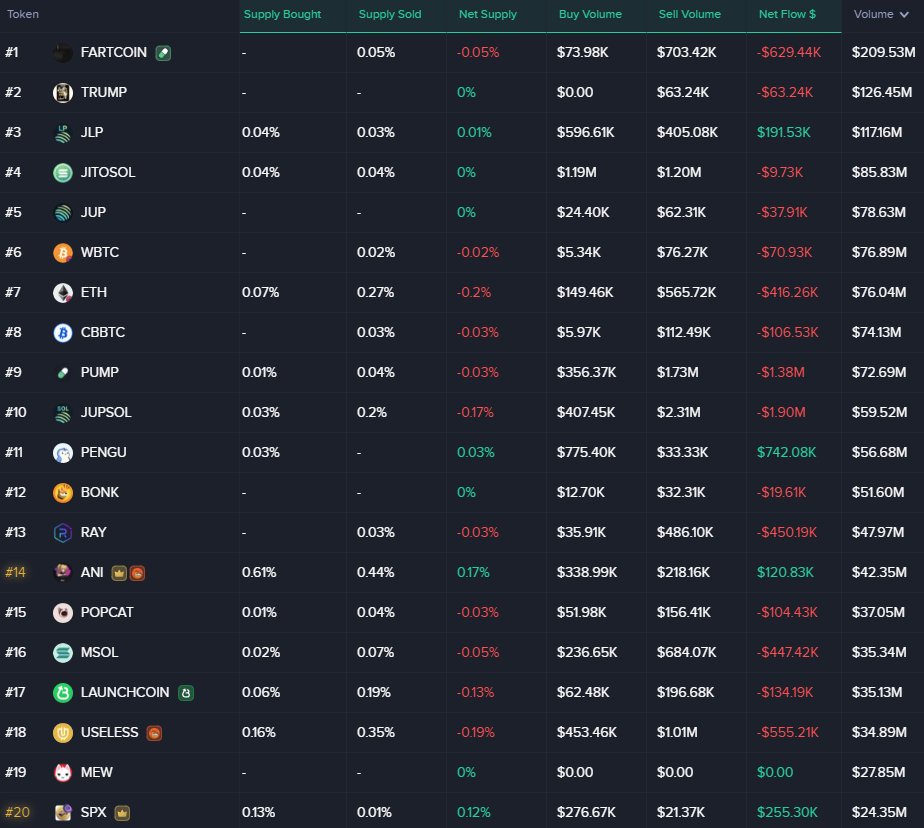Click PENGU net flow $742.08K
Viewport: 924px width, 828px height.
787,453
